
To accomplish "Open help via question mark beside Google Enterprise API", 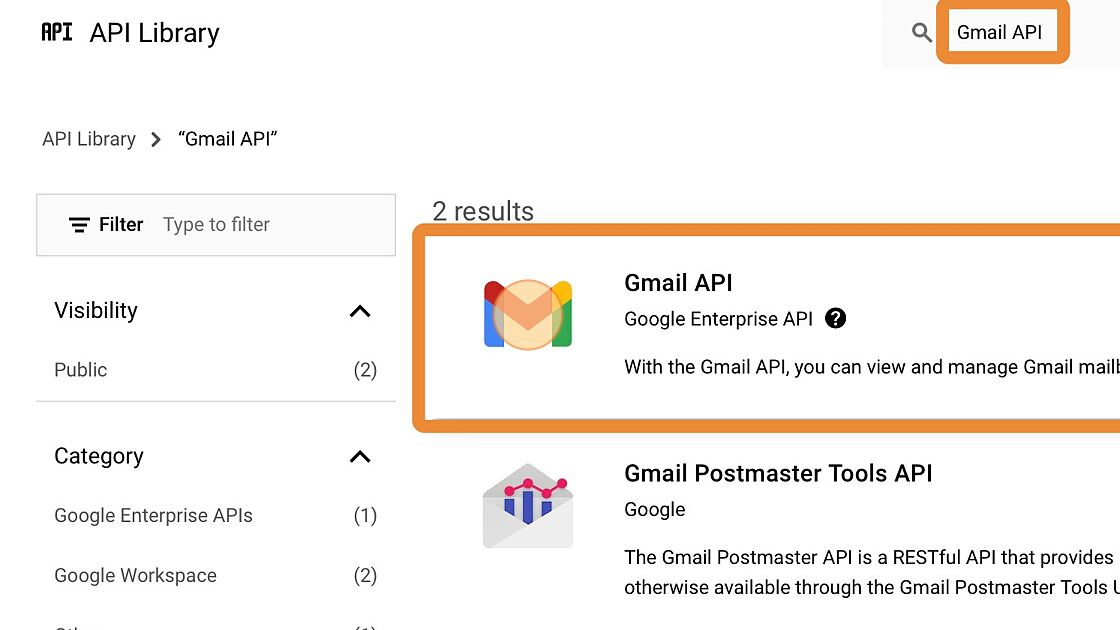I will [x=835, y=318].
